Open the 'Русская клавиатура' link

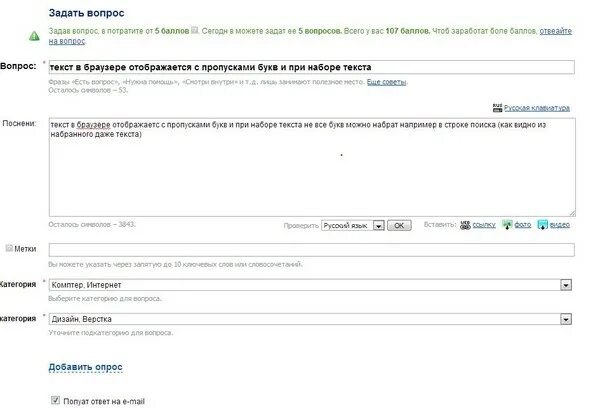537,107
